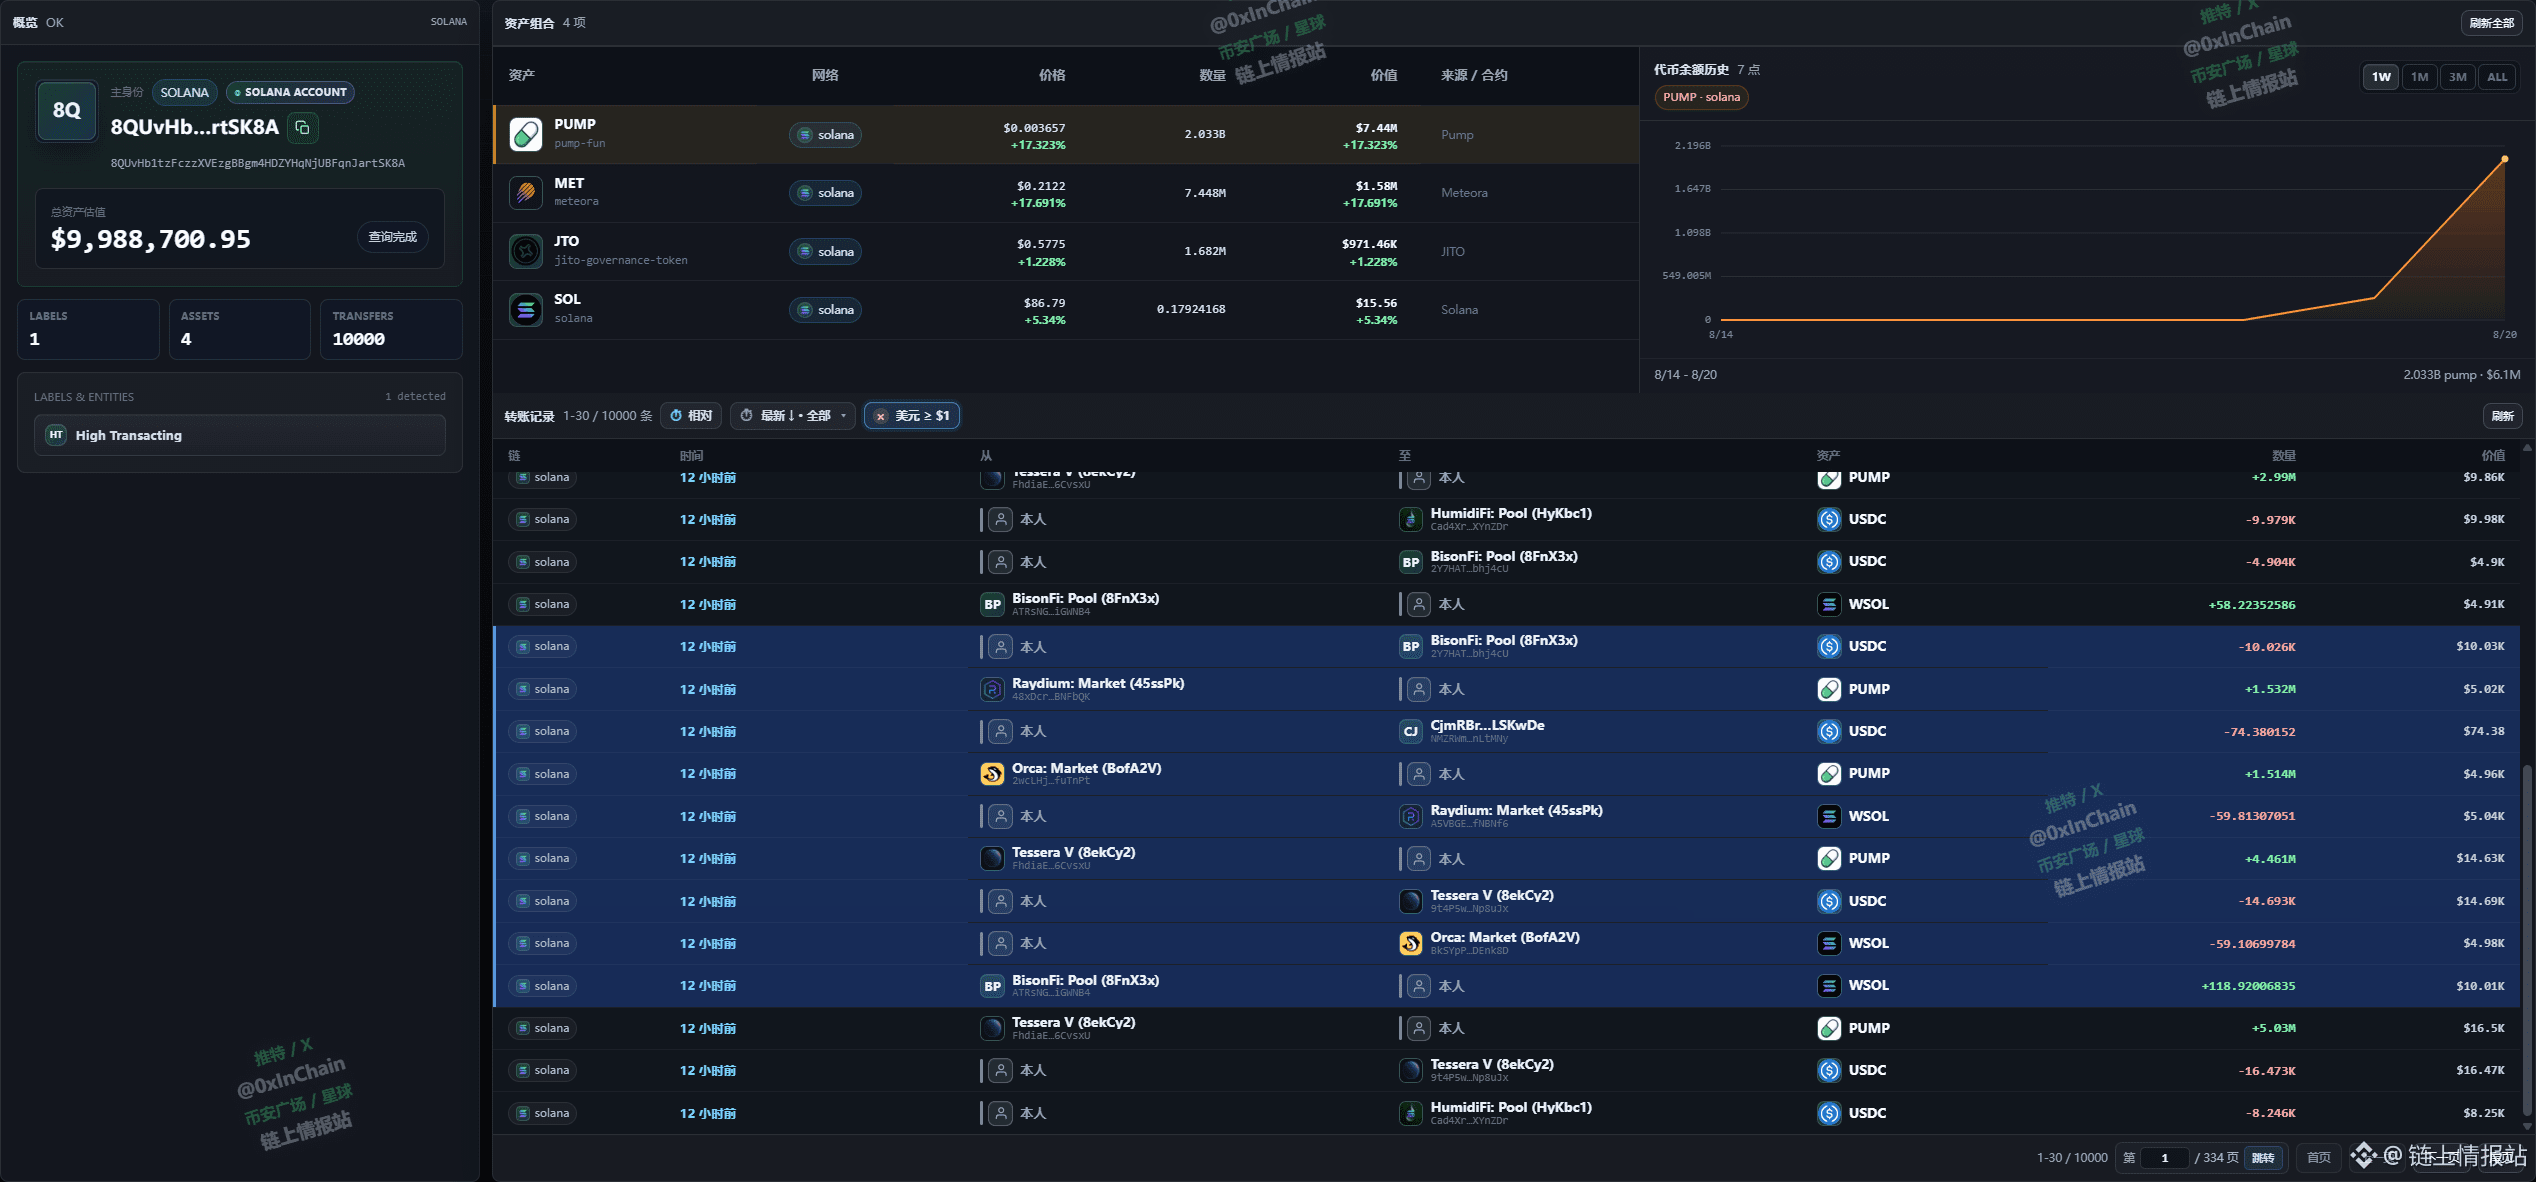Click the WSOL icon in +118.92006835 row
2536x1182 pixels.
tap(1829, 986)
